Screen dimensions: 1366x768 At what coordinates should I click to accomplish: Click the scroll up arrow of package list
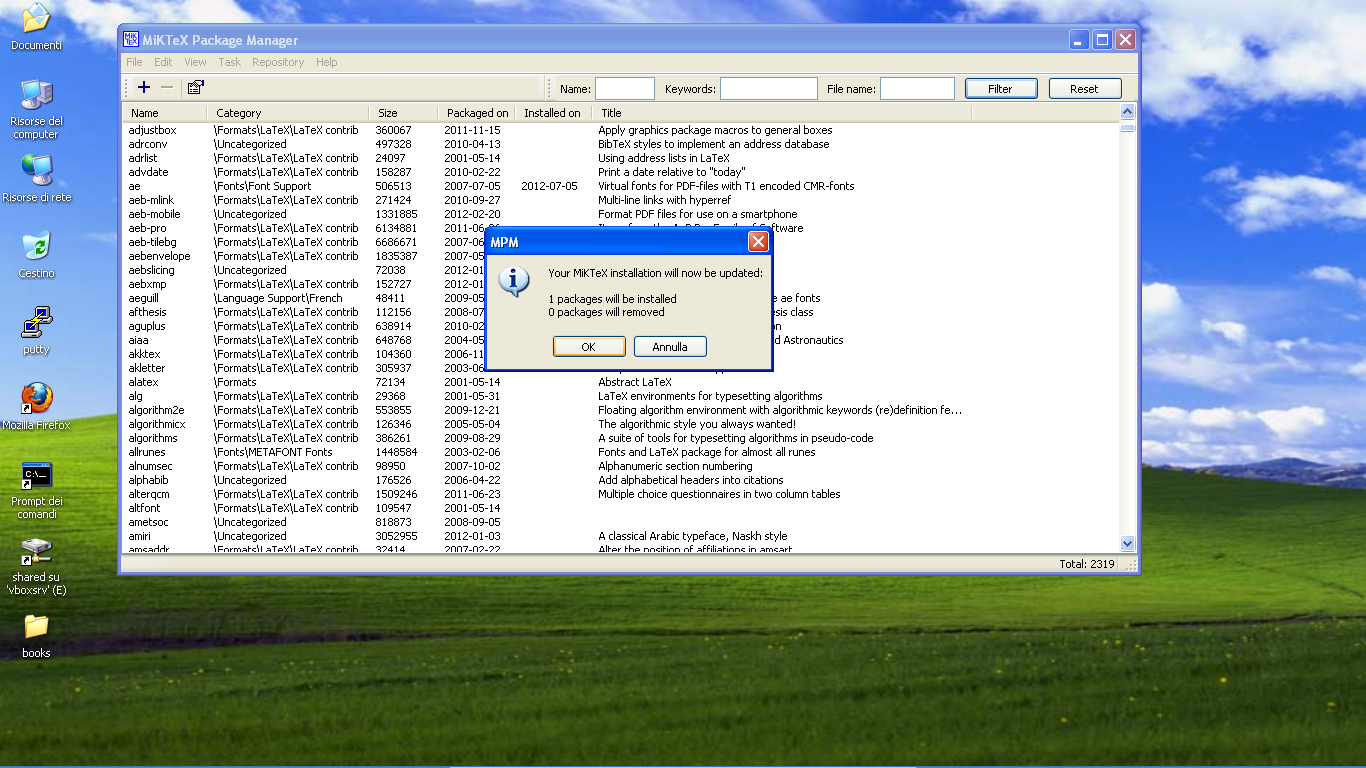click(1128, 113)
